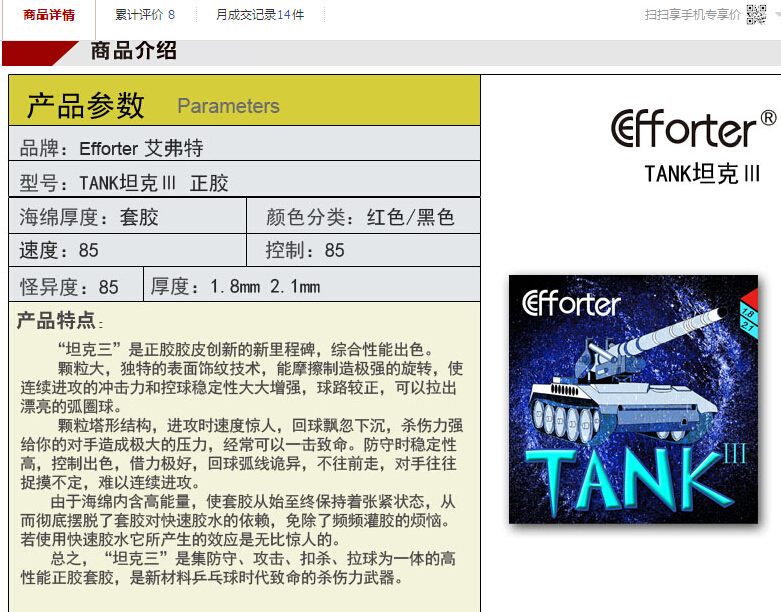This screenshot has width=781, height=612.
Task: Click the 颜色分类 红色/黑色 cell
Action: [362, 217]
